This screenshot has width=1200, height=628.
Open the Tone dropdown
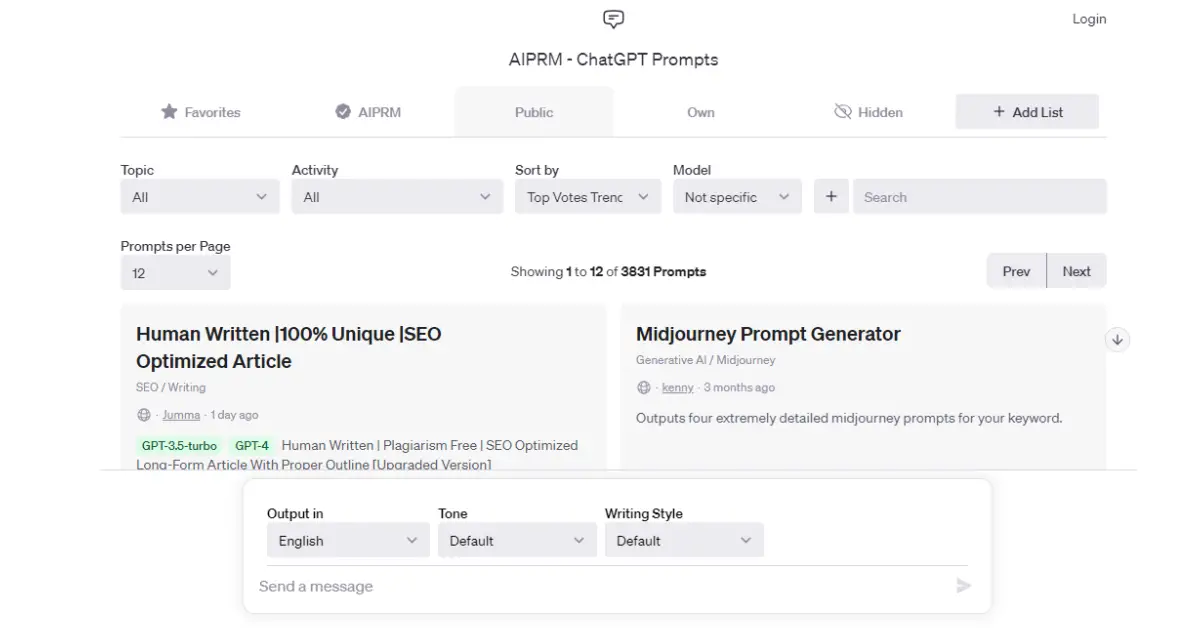coord(516,540)
